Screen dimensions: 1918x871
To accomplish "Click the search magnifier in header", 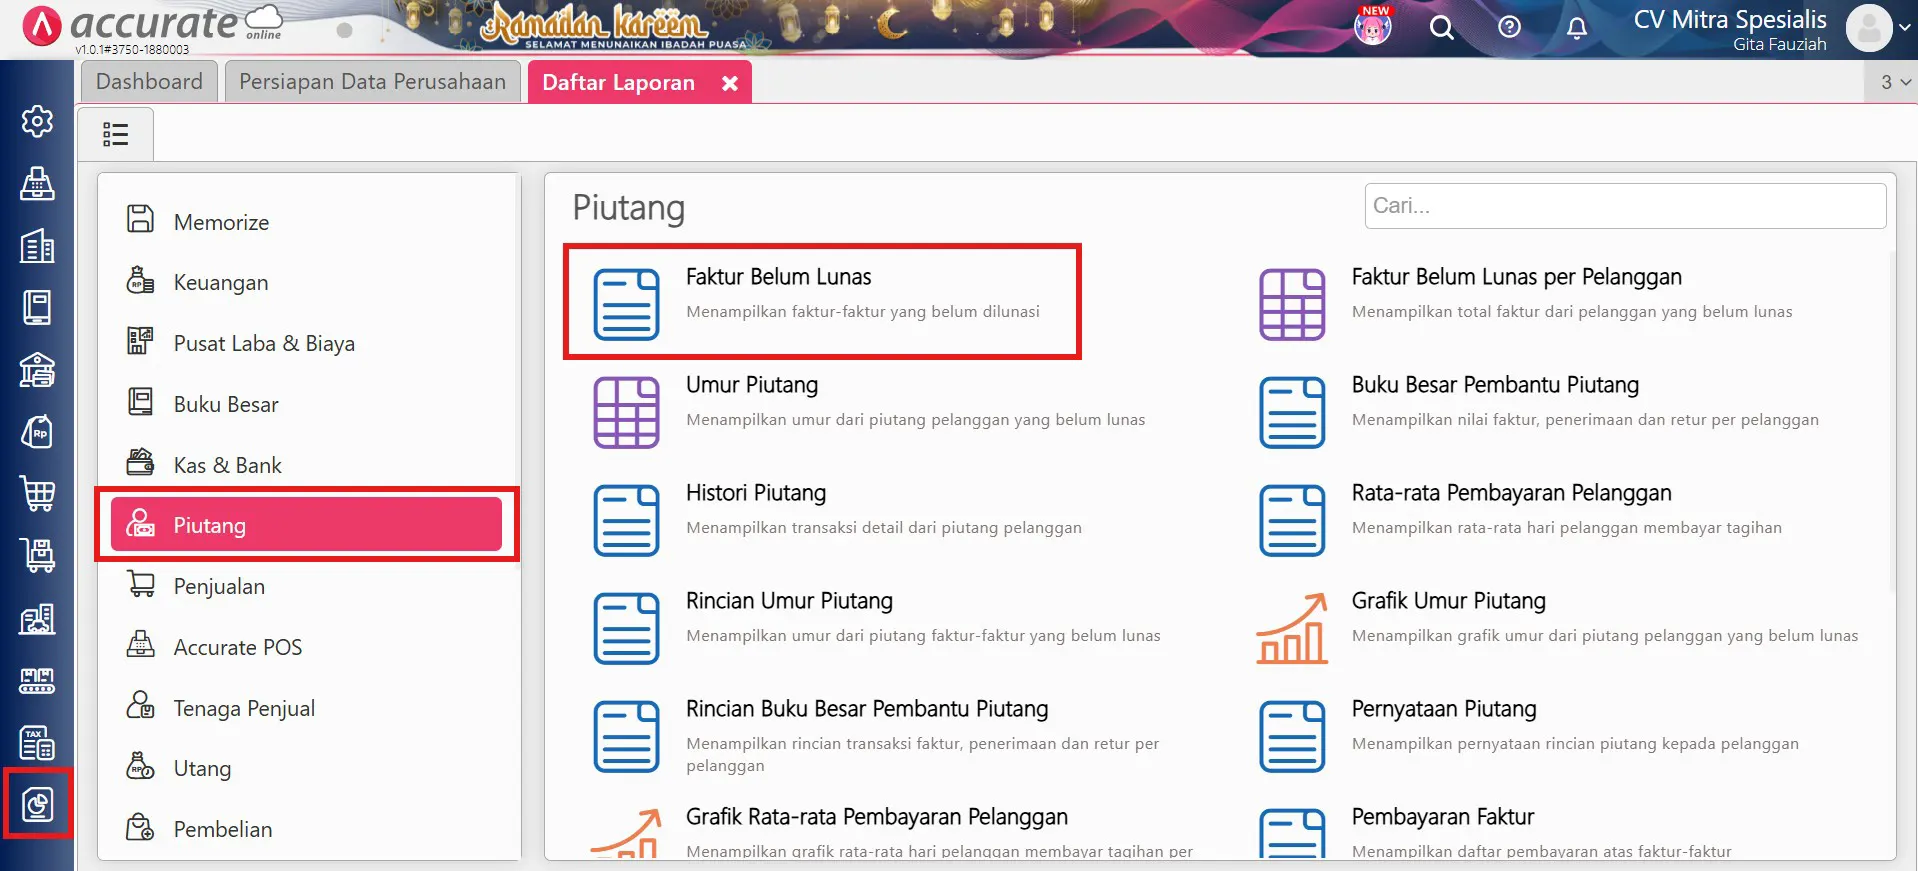I will click(x=1441, y=28).
